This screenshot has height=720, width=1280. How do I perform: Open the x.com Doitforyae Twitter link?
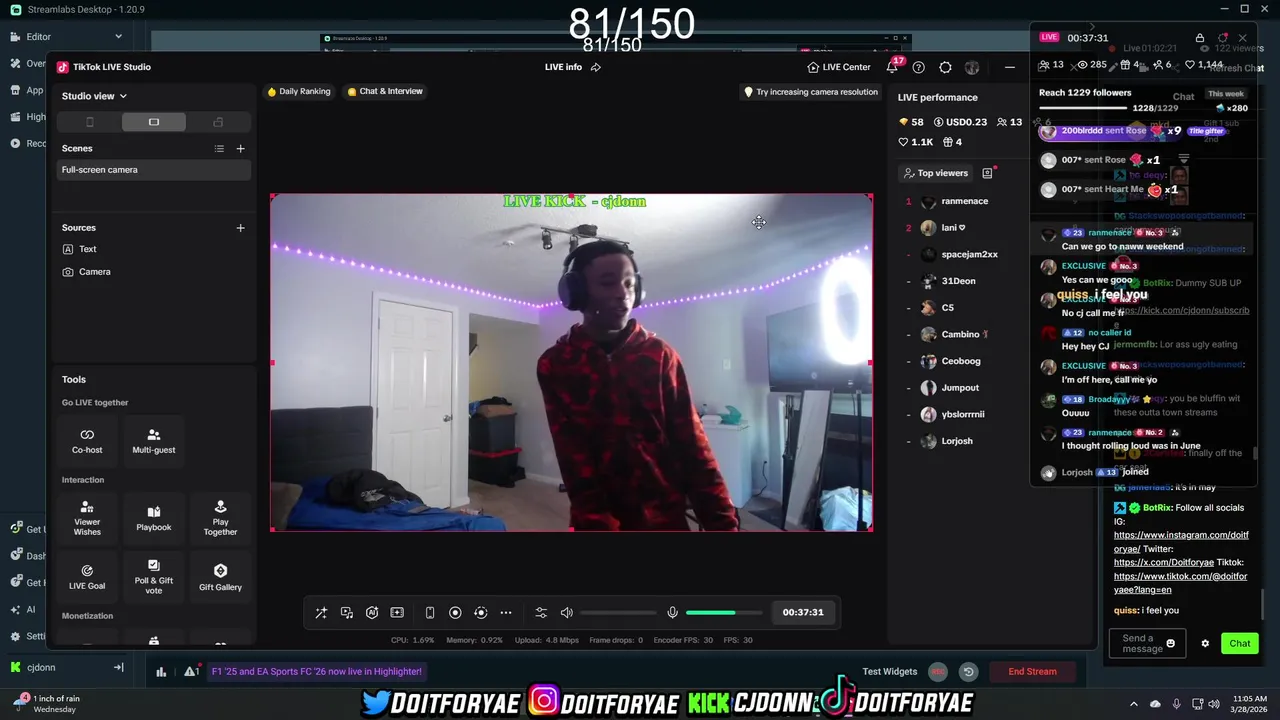[x=1163, y=563]
